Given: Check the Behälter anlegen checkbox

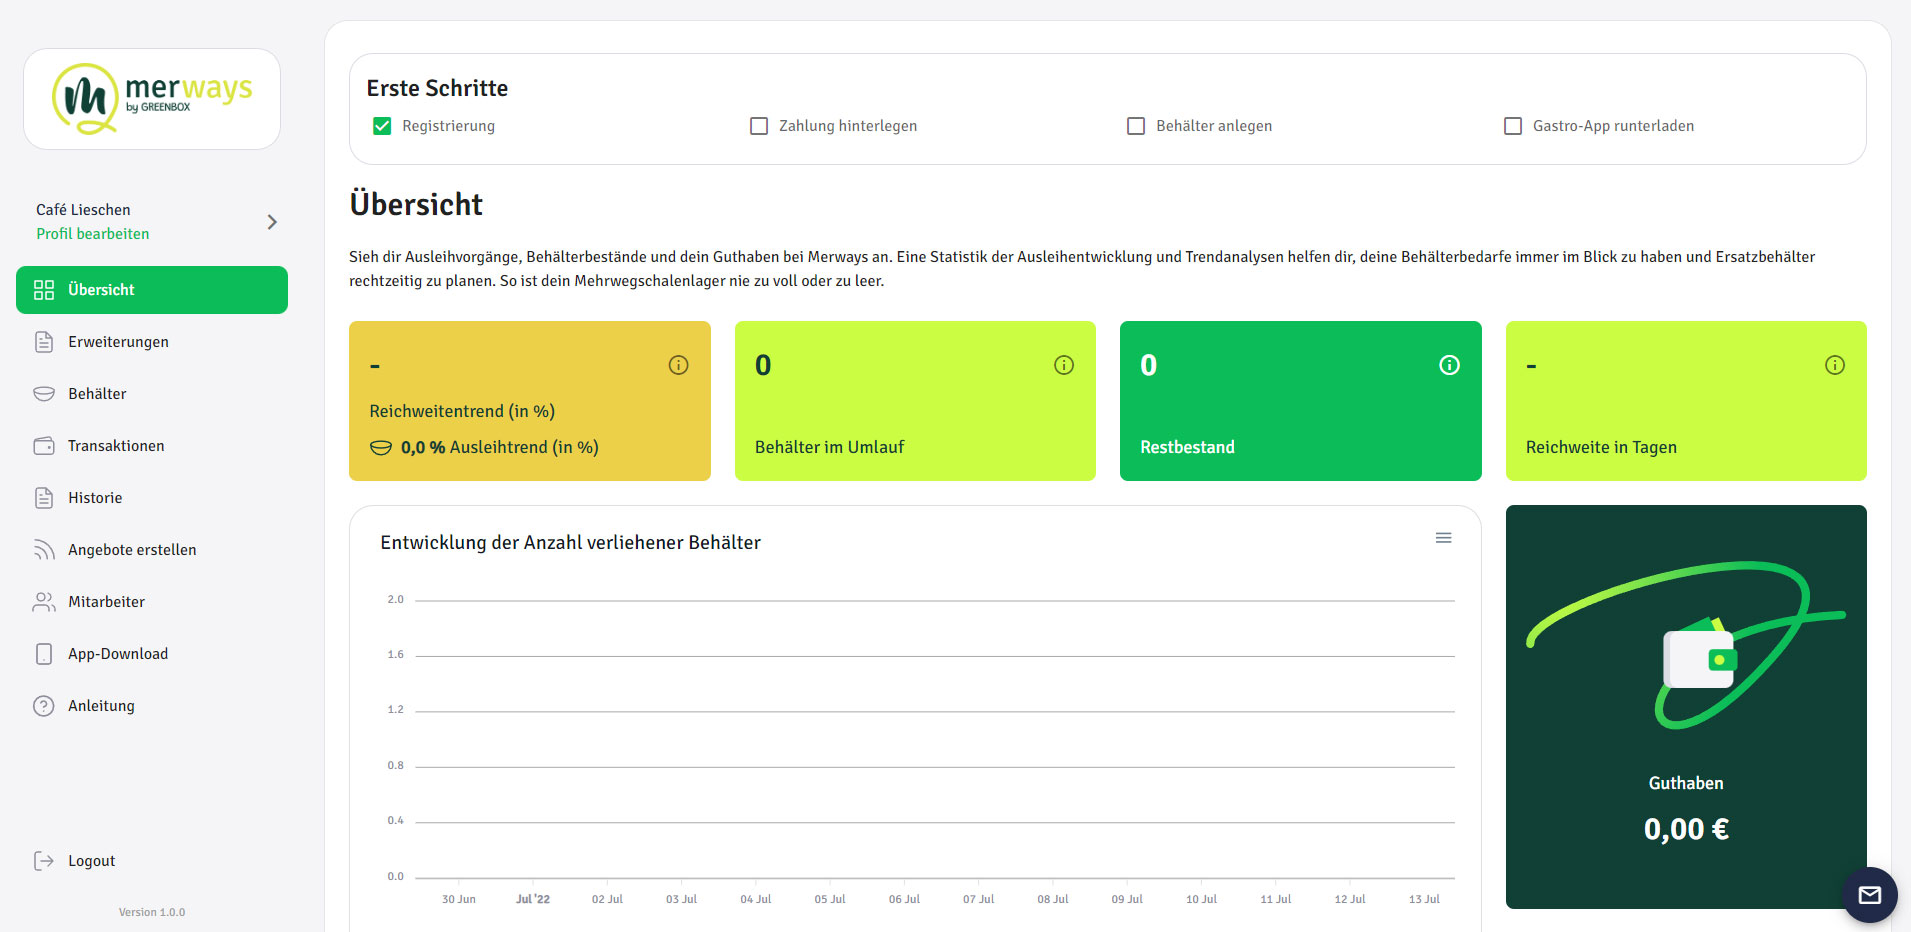Looking at the screenshot, I should click(x=1136, y=126).
